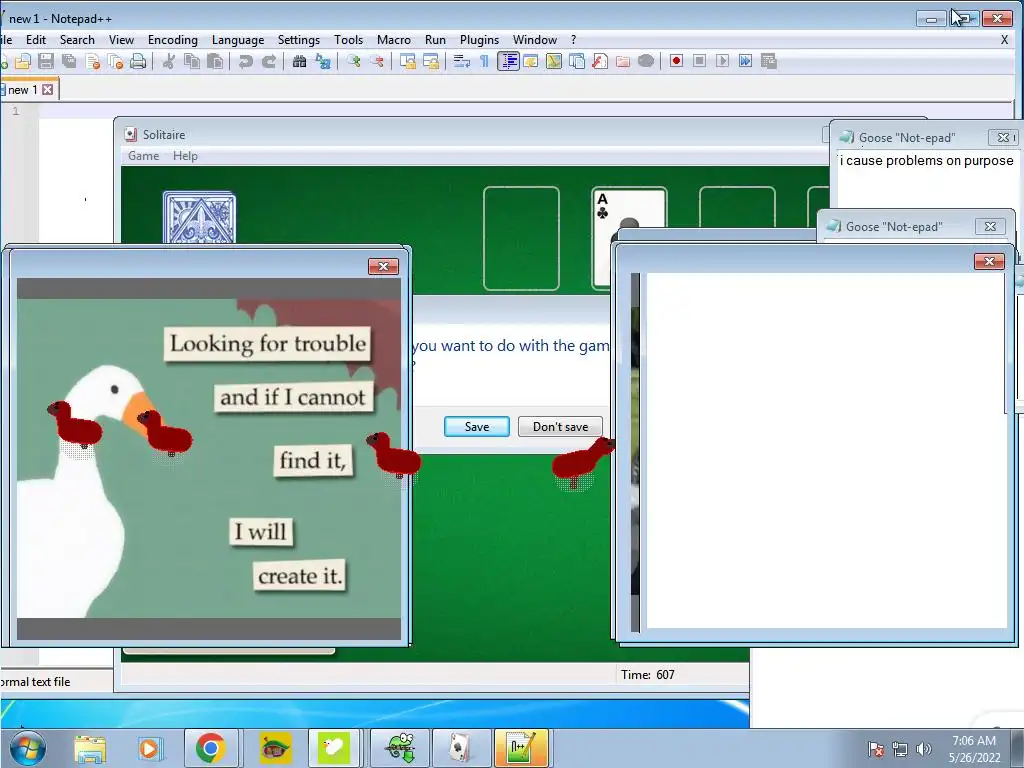
Task: Open Windows Explorer from the taskbar
Action: (x=90, y=748)
